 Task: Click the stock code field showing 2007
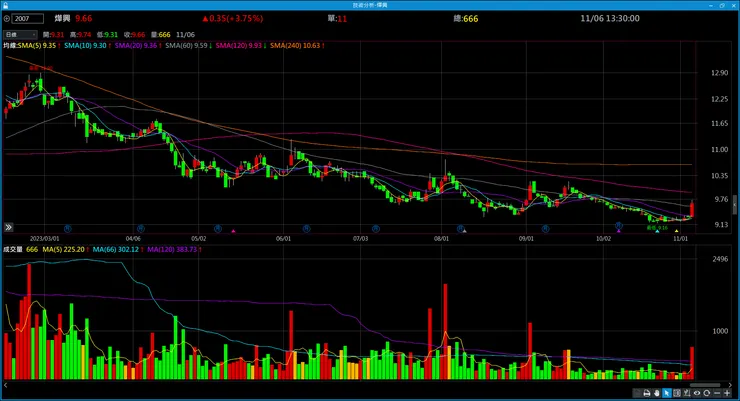(x=28, y=19)
